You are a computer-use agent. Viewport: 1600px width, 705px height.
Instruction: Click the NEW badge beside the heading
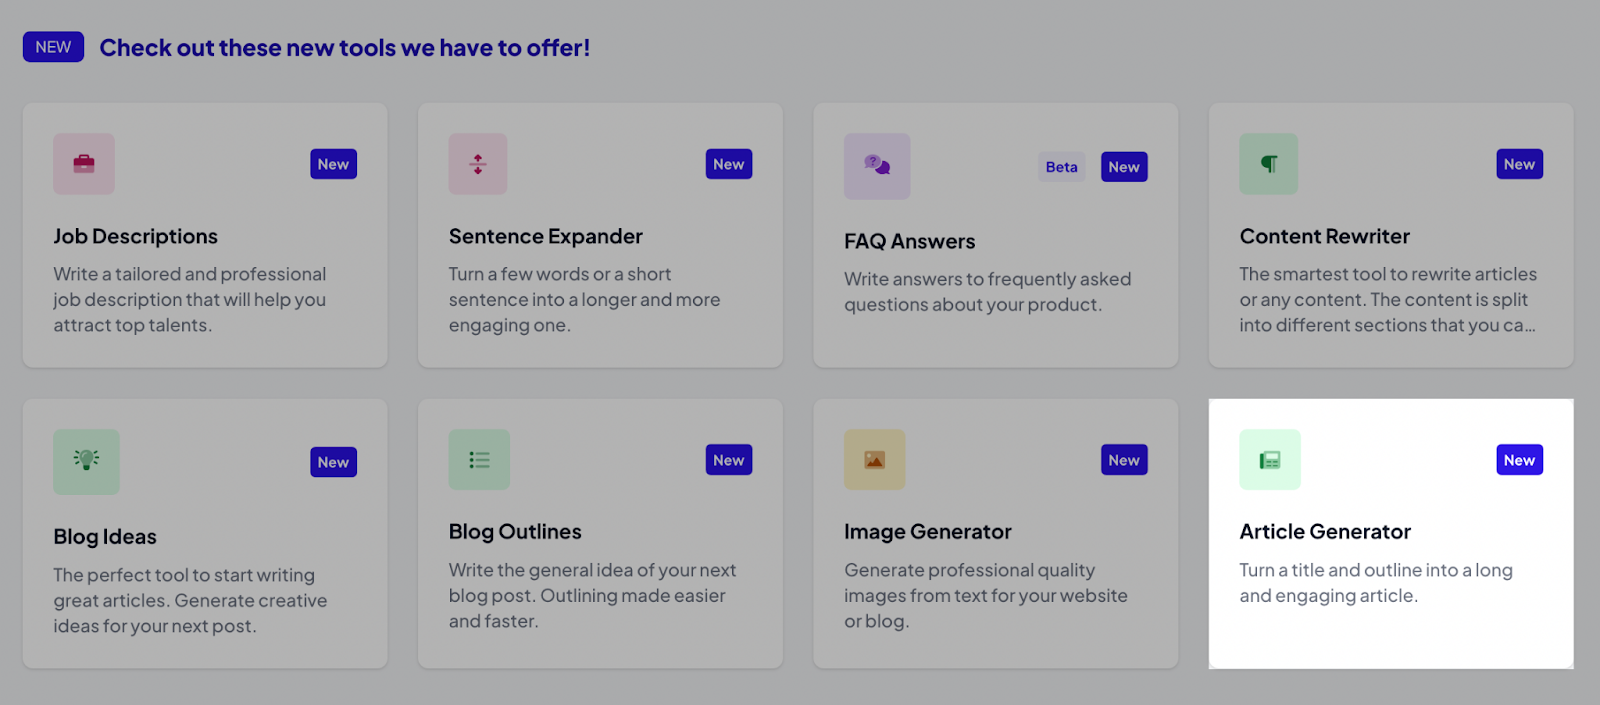[53, 47]
